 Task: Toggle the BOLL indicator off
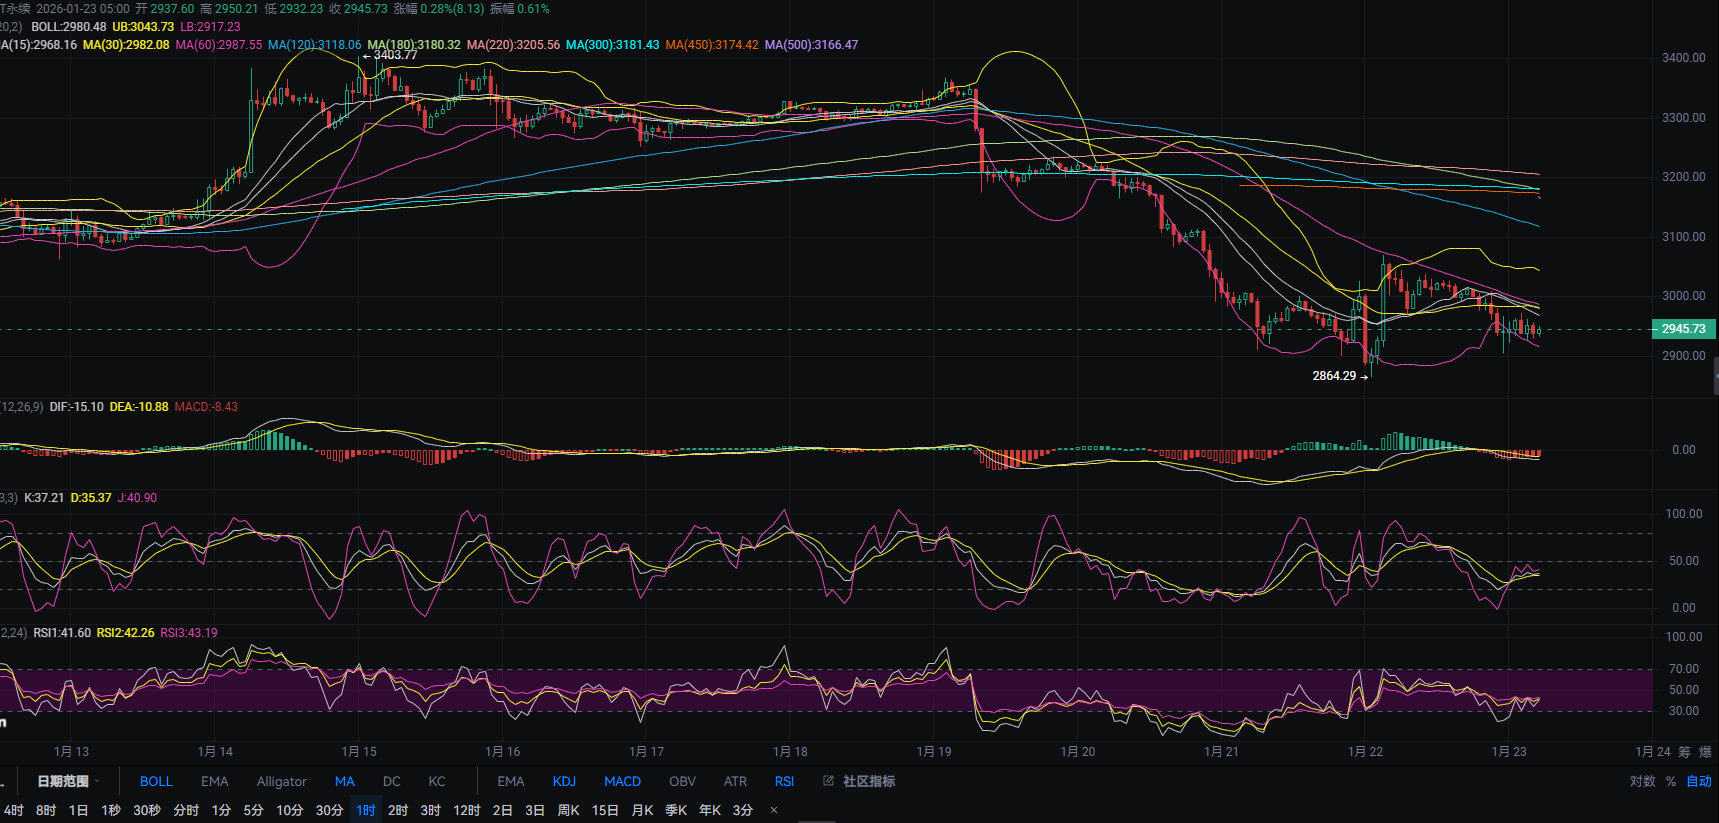(x=156, y=781)
